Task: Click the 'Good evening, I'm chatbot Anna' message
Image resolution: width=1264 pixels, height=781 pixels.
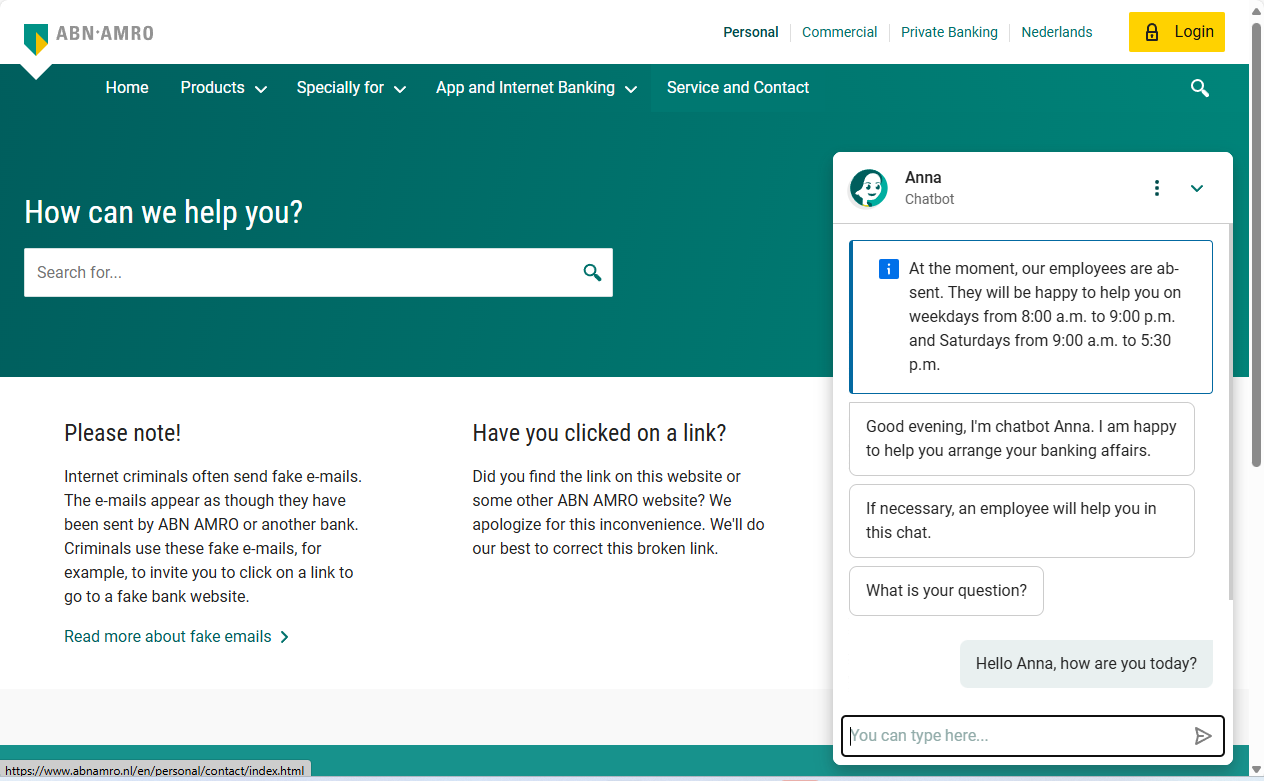Action: (1021, 439)
